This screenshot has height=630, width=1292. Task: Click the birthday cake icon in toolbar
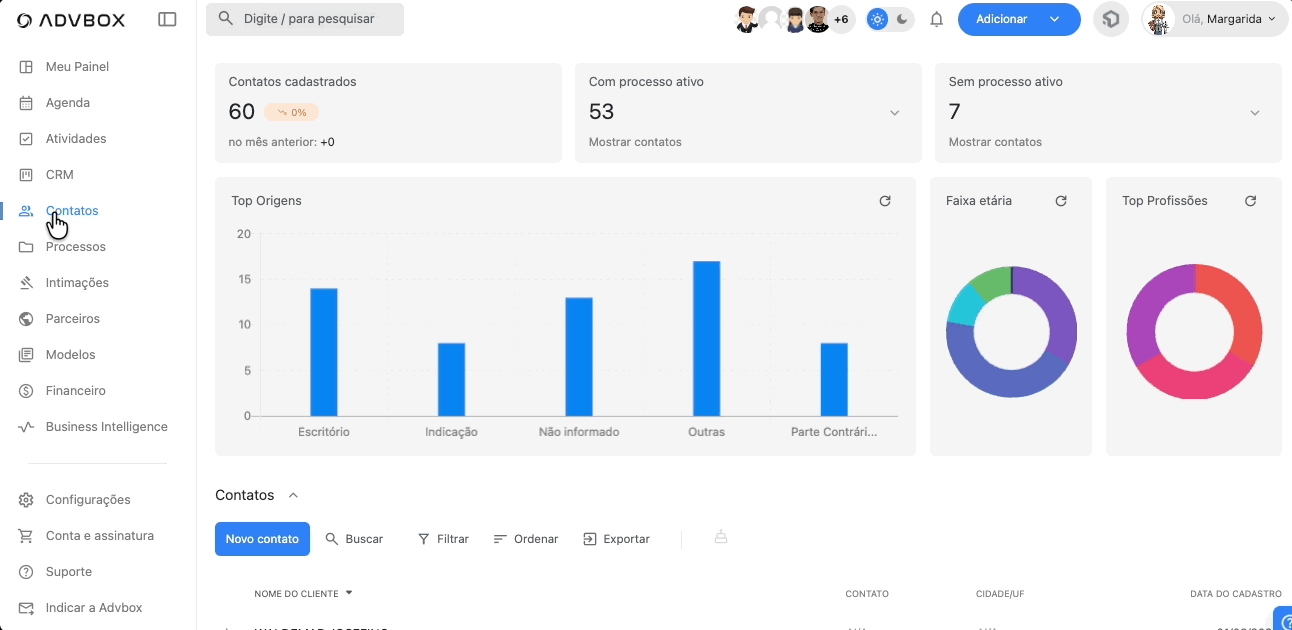[x=720, y=538]
